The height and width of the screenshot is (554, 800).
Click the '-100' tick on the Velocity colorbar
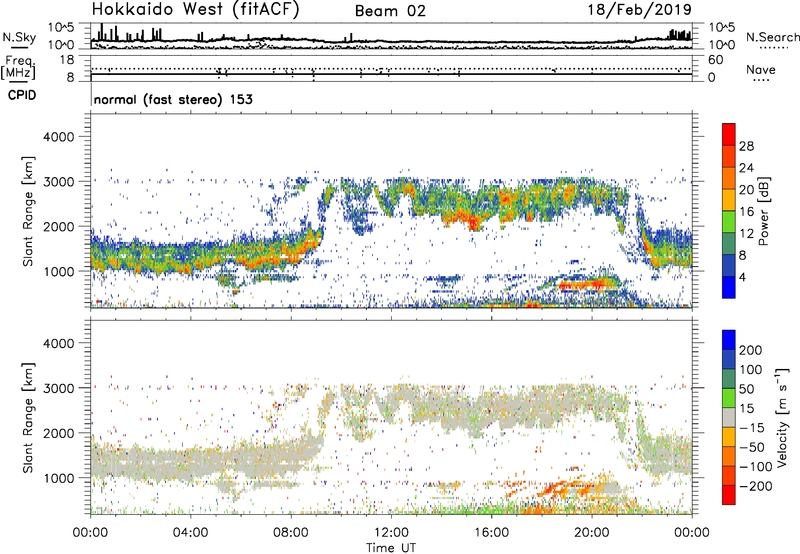(x=755, y=466)
